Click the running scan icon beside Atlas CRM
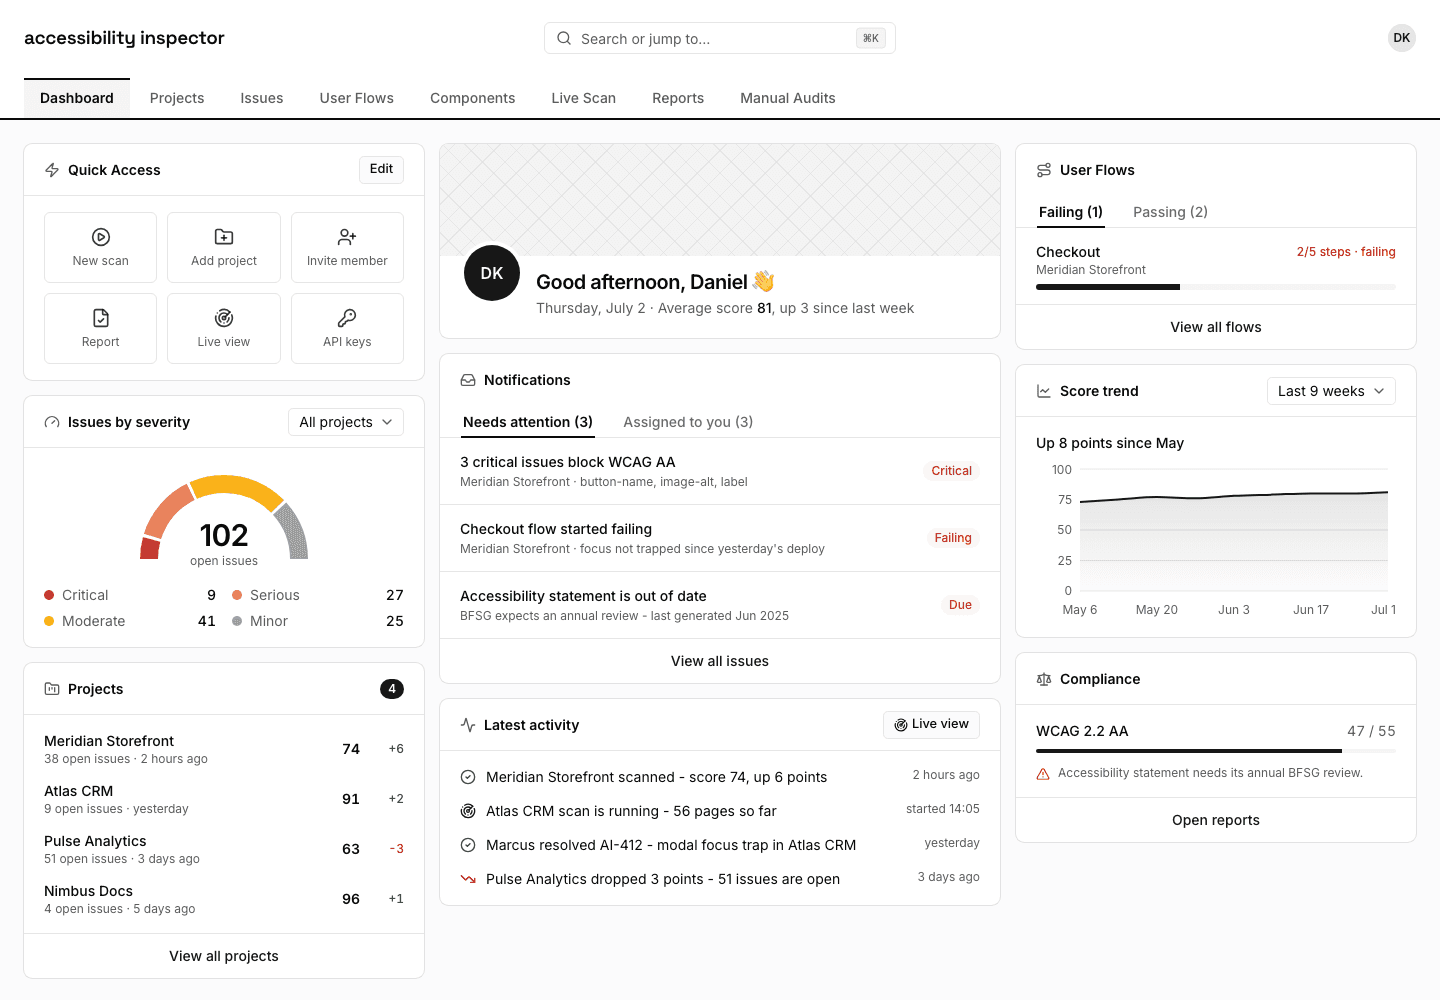Screen dimensions: 1440x1000 pos(467,811)
